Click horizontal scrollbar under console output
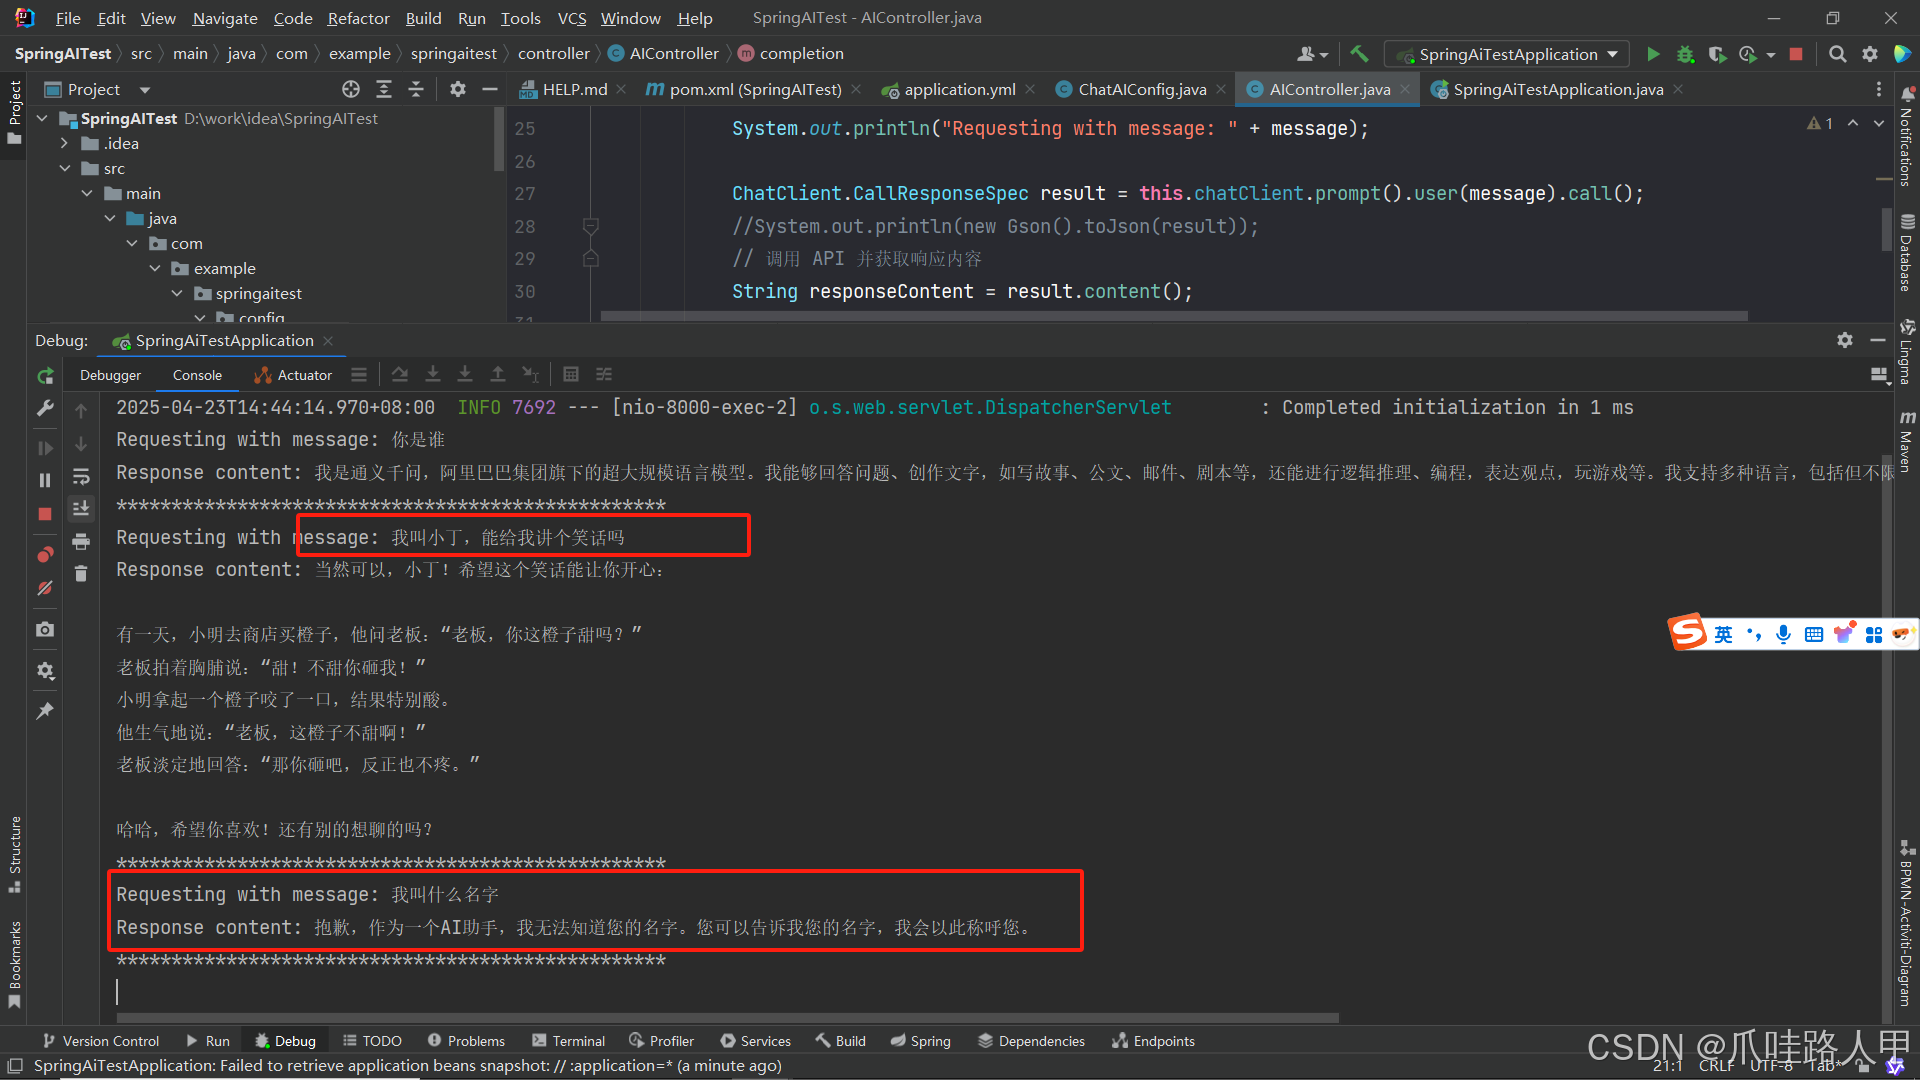Viewport: 1920px width, 1080px height. click(x=727, y=1018)
